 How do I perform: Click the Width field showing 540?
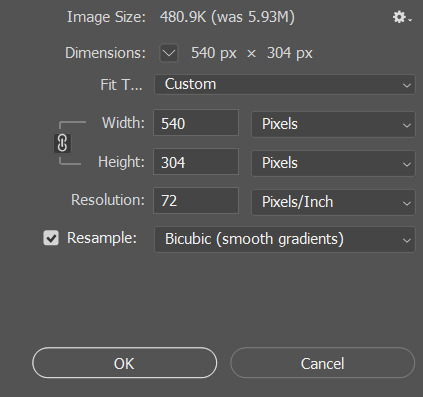(196, 123)
